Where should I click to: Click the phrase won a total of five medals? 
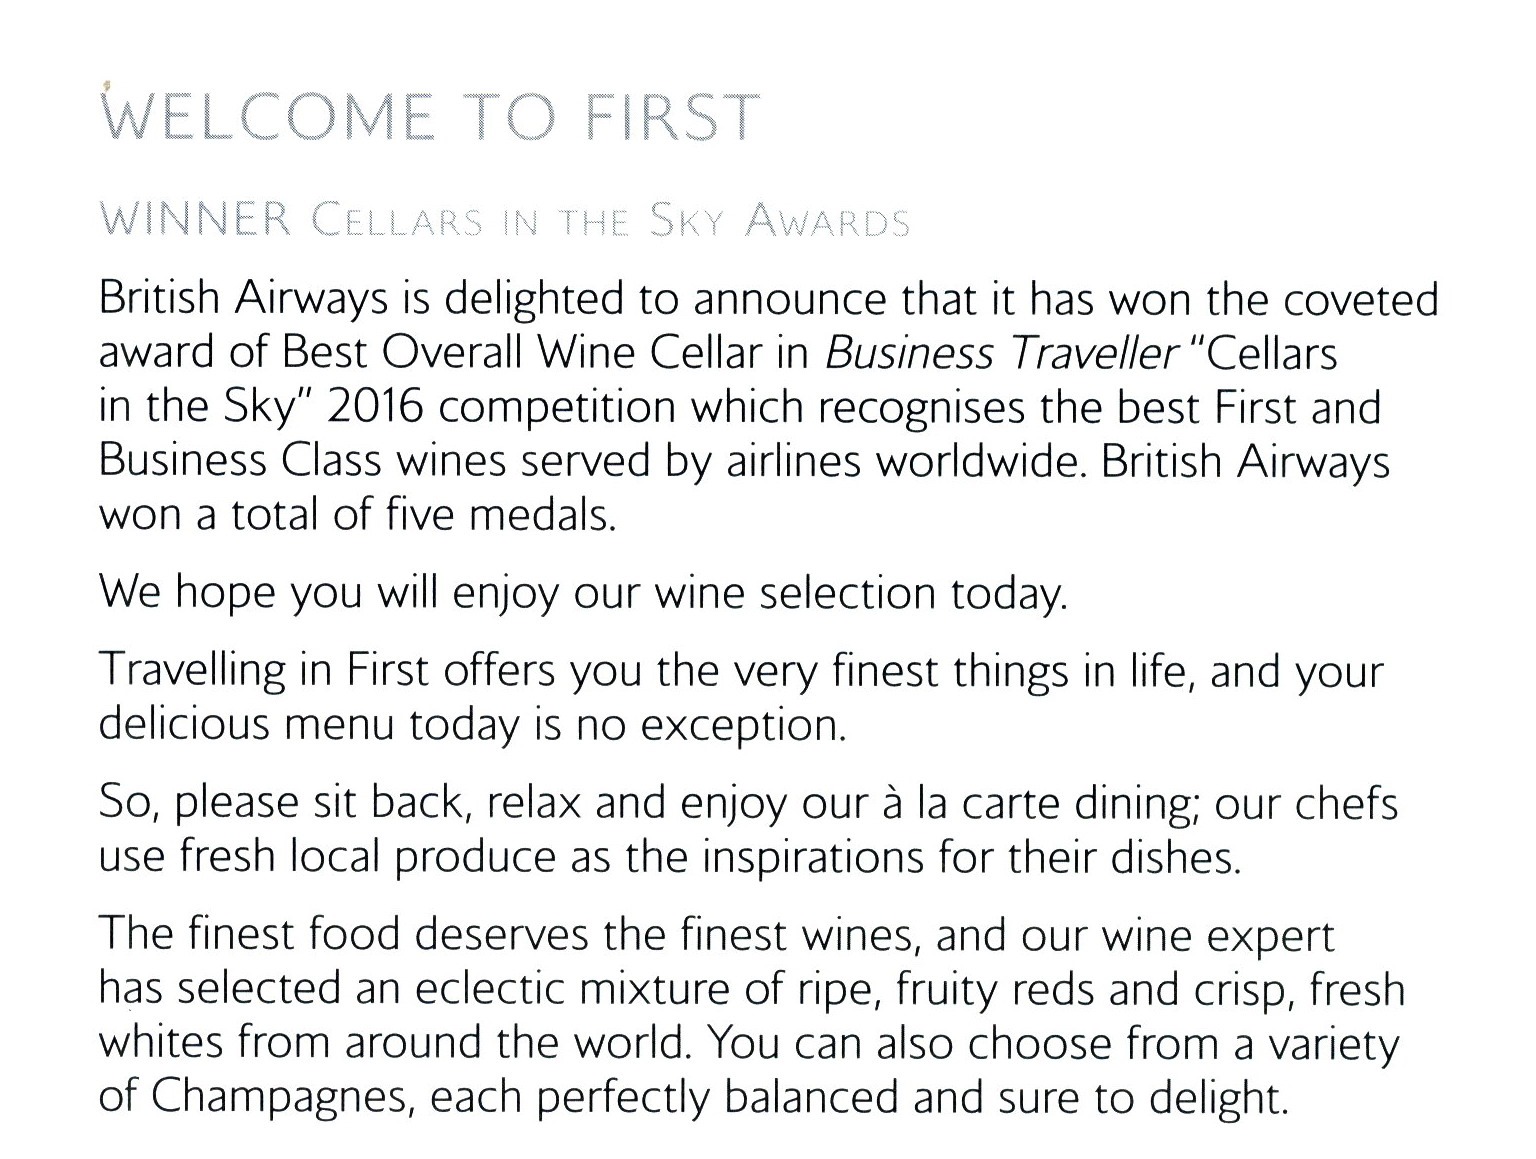tap(357, 515)
